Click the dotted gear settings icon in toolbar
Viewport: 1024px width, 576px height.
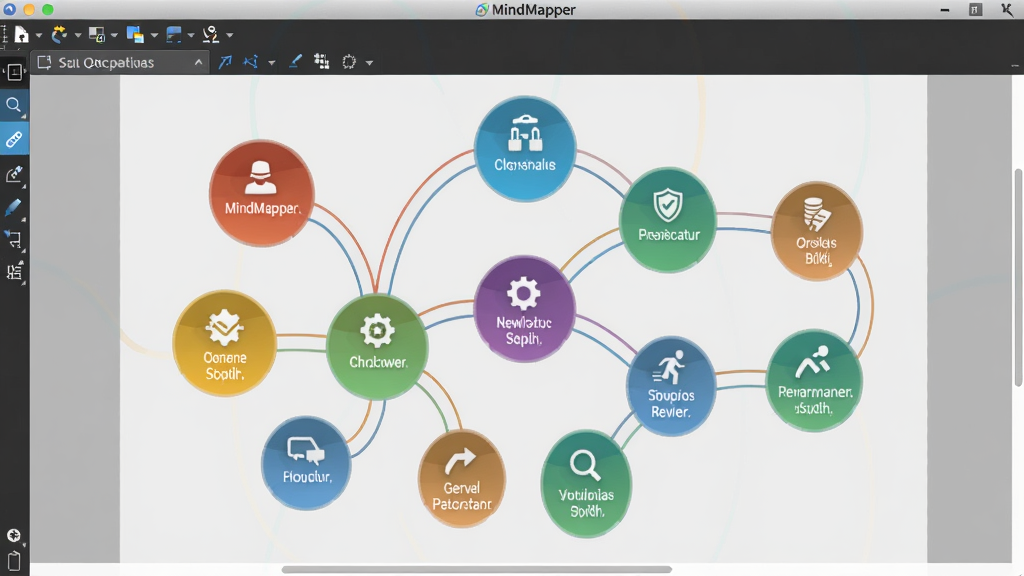pyautogui.click(x=349, y=62)
